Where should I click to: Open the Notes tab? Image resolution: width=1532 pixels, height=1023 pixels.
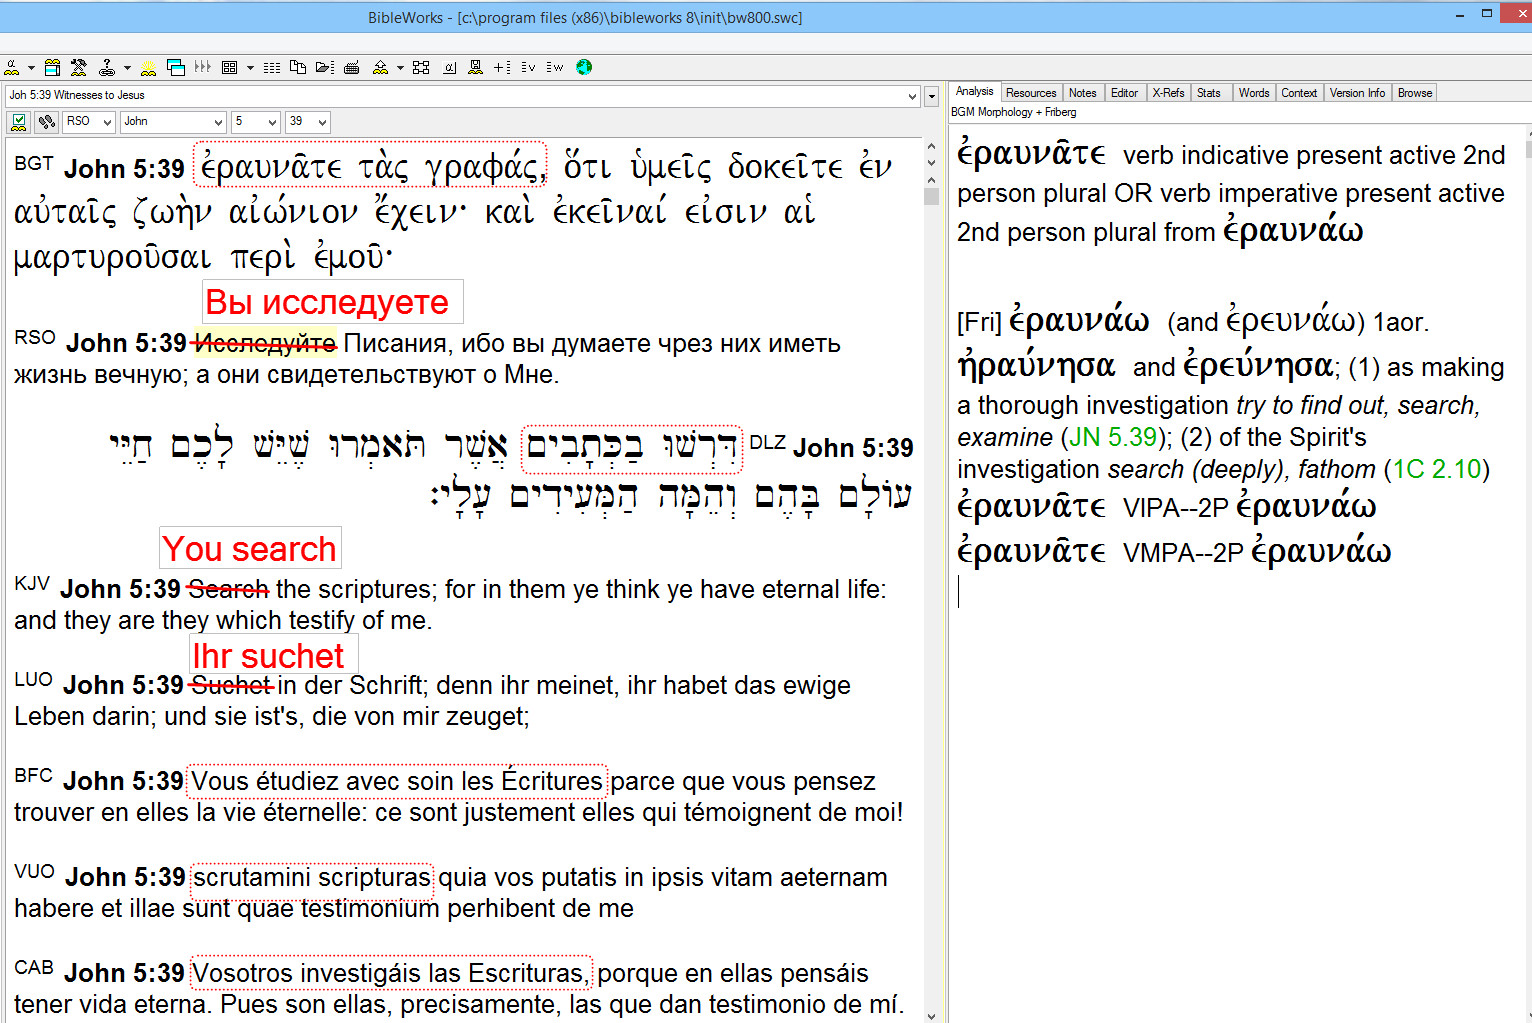(1083, 93)
